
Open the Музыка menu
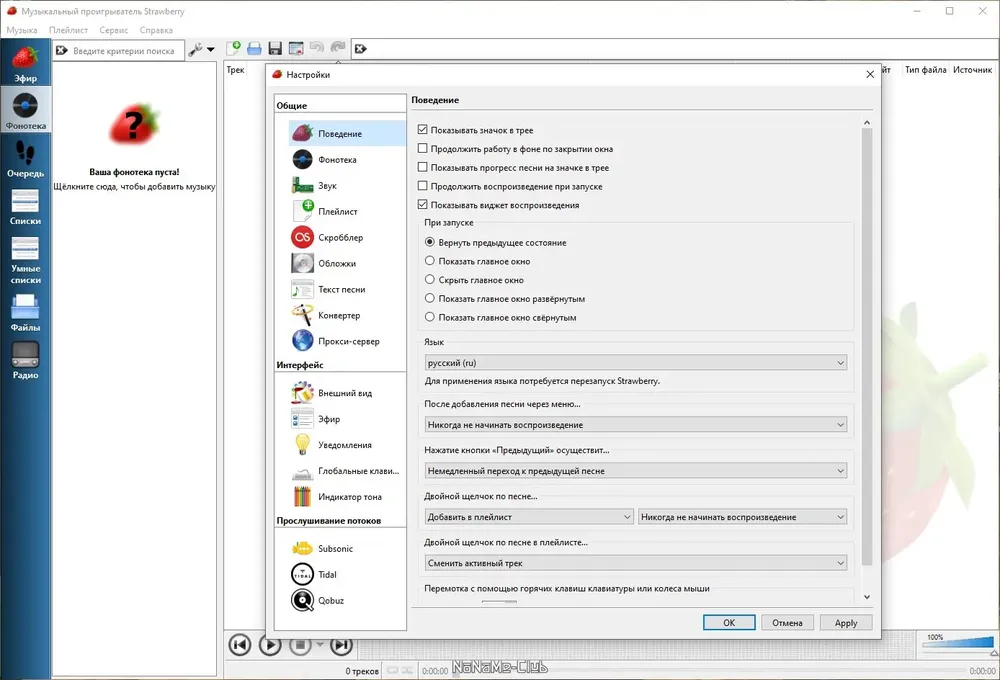pos(22,30)
